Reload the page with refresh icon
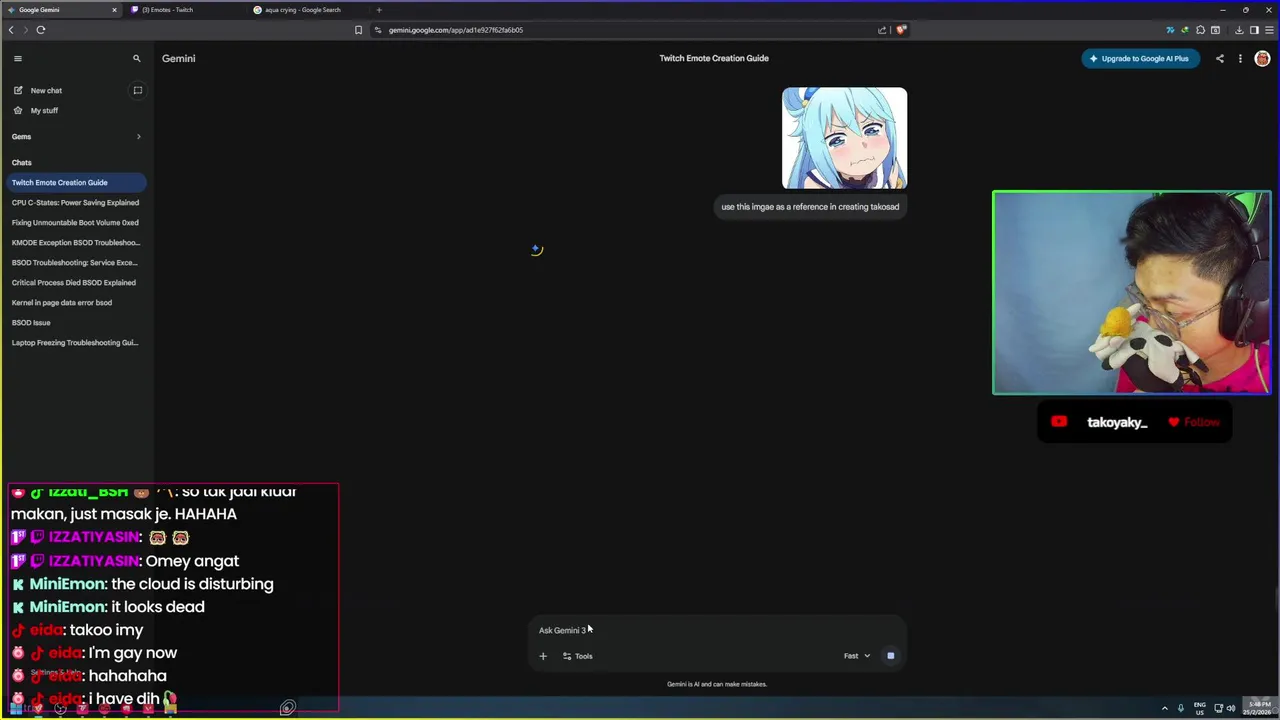The height and width of the screenshot is (720, 1280). [41, 30]
